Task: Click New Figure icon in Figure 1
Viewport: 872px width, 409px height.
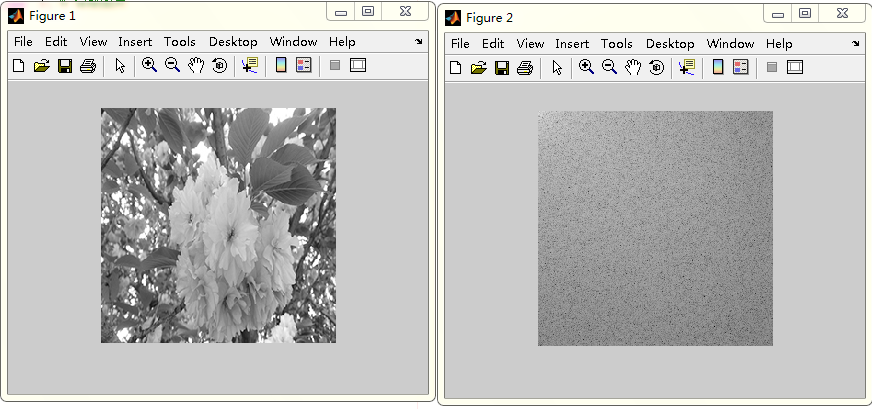Action: (18, 66)
